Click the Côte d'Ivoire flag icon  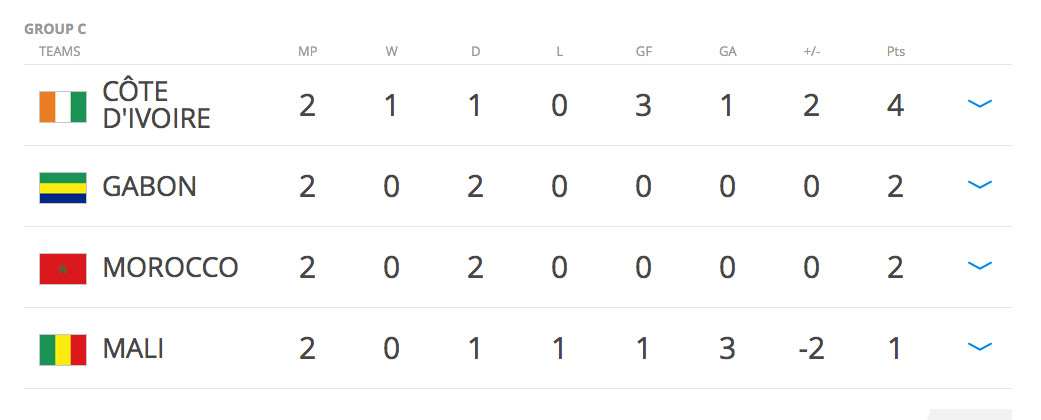coord(62,107)
